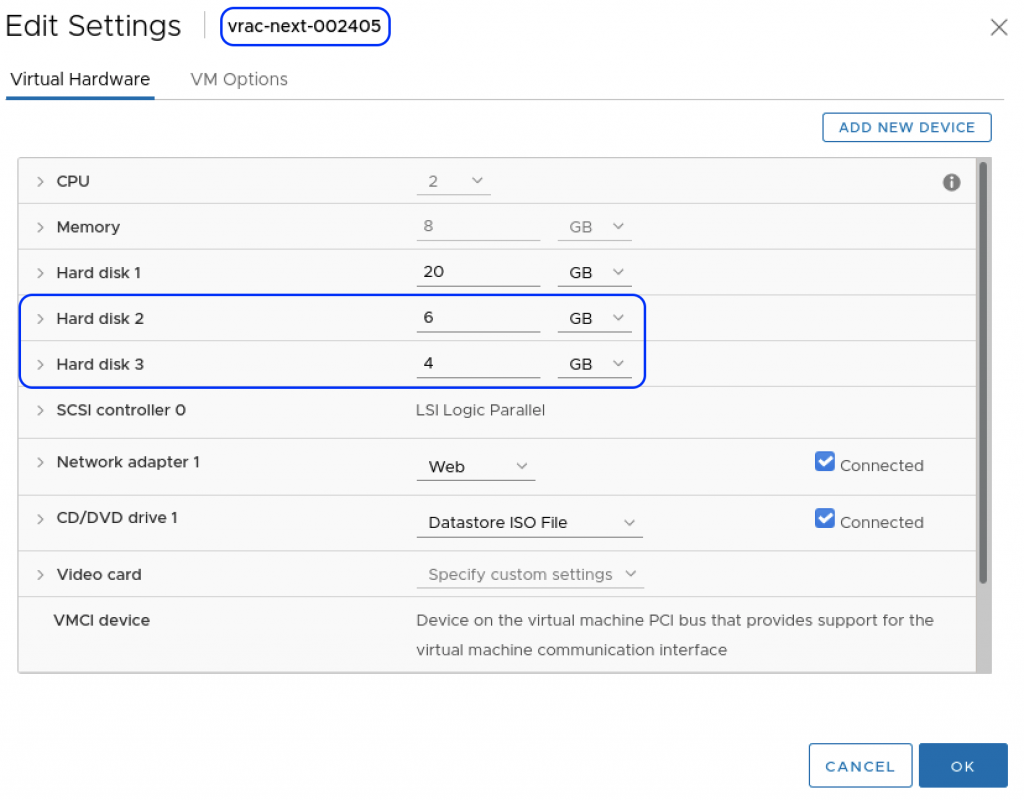Open the Web network dropdown

[476, 467]
